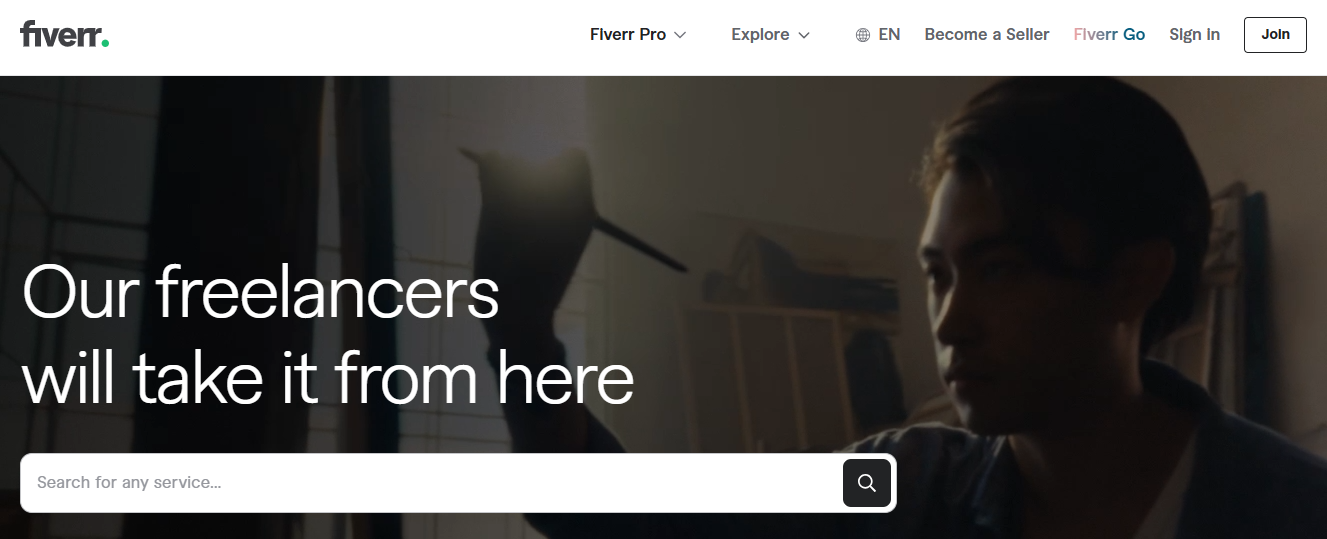Click the Sign in link
The width and height of the screenshot is (1327, 539).
pyautogui.click(x=1194, y=34)
